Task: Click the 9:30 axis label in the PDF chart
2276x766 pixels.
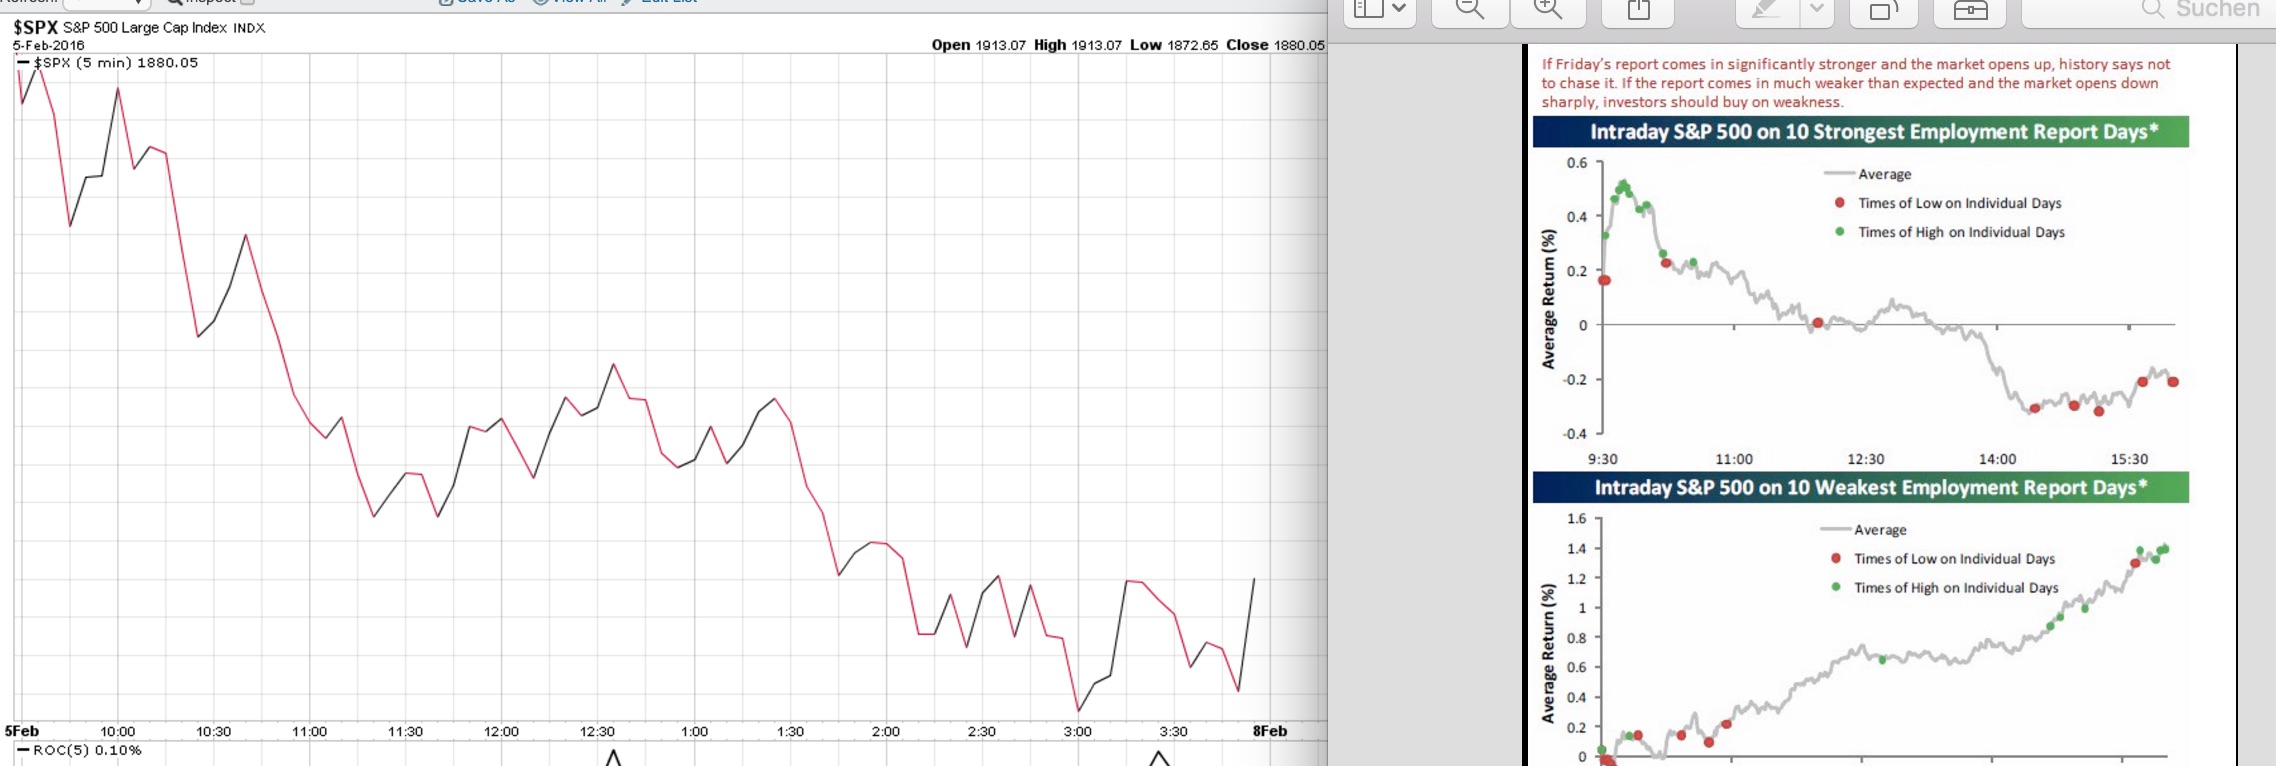Action: pos(1602,459)
